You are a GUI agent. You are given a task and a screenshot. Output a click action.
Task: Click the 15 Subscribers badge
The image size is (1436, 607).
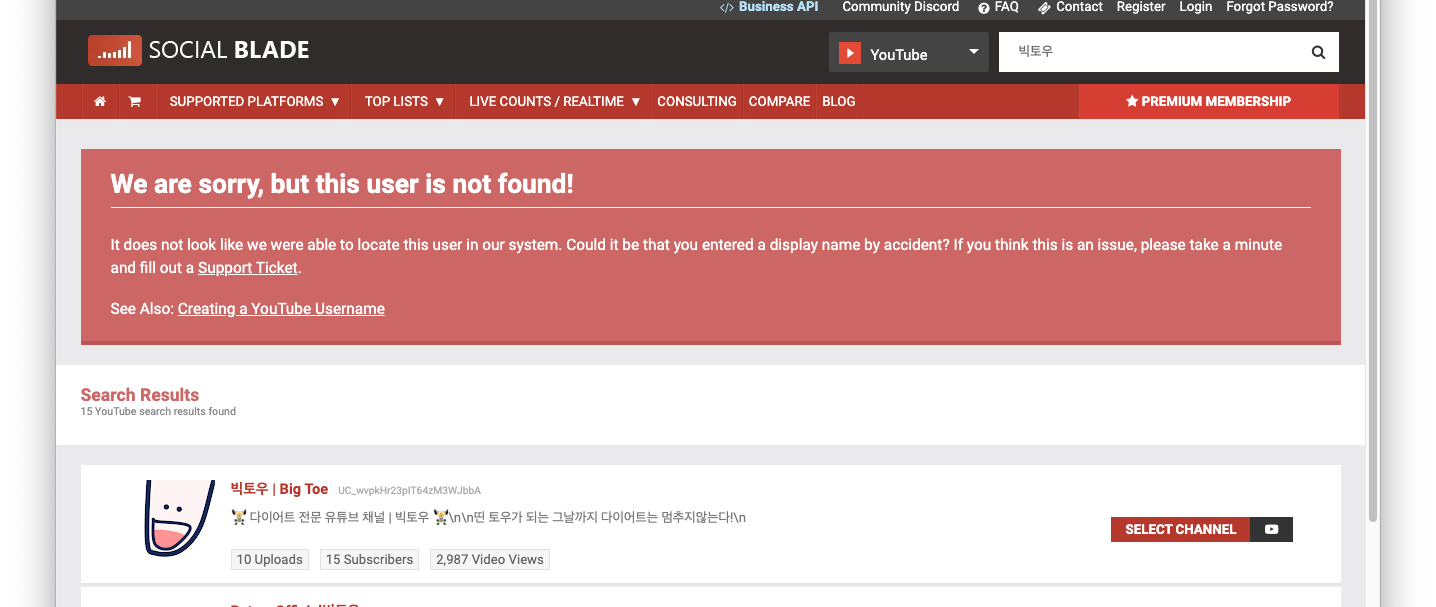coord(369,560)
